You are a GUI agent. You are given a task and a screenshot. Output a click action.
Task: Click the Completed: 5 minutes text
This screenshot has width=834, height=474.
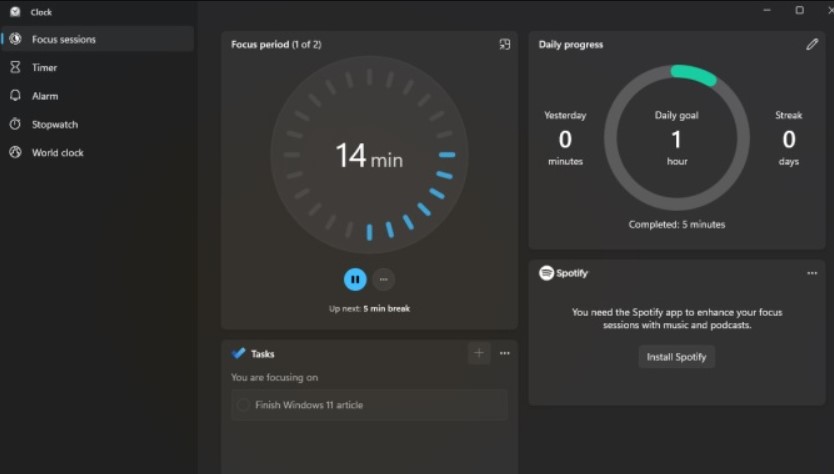point(677,224)
